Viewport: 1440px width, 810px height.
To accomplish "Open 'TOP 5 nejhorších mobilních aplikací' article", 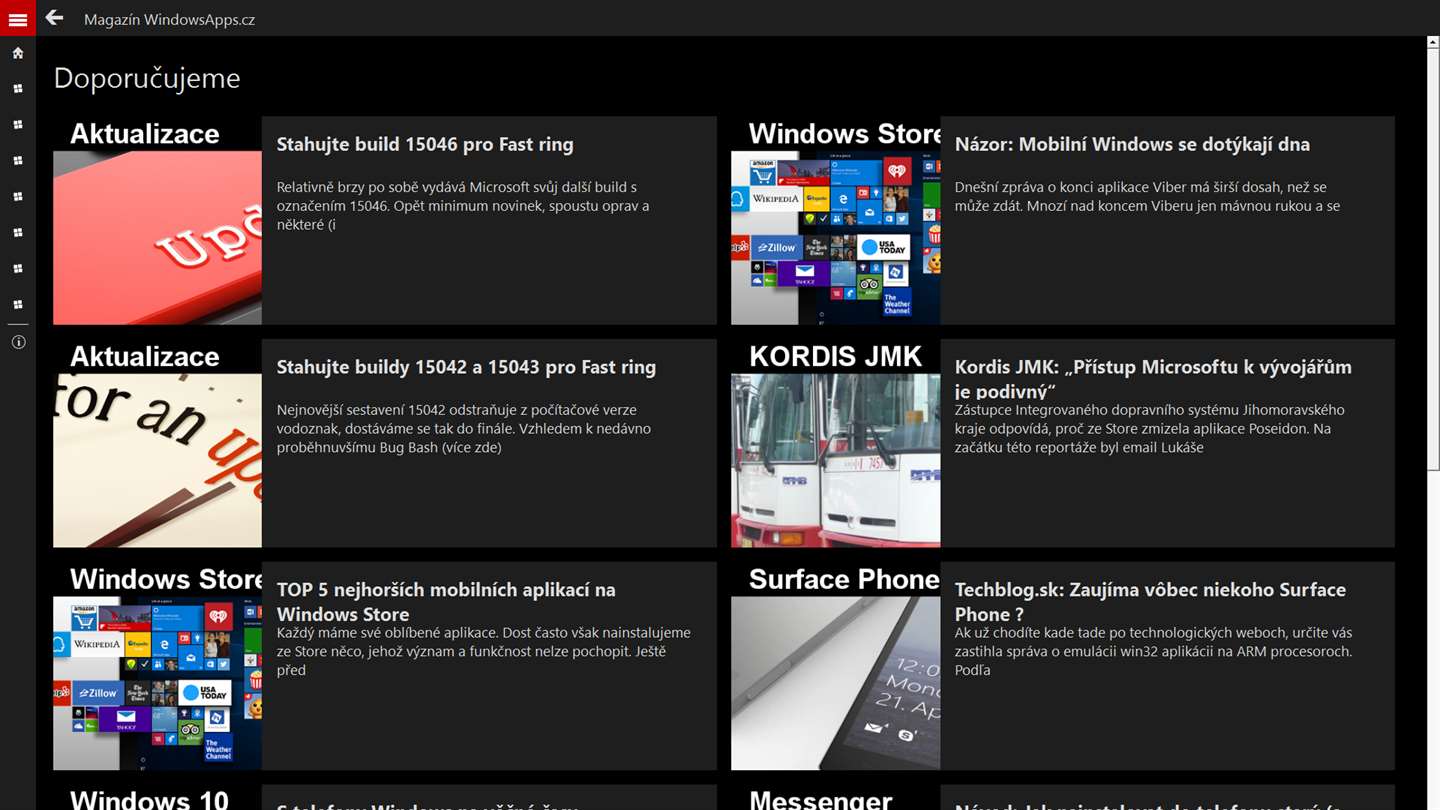I will click(x=446, y=602).
